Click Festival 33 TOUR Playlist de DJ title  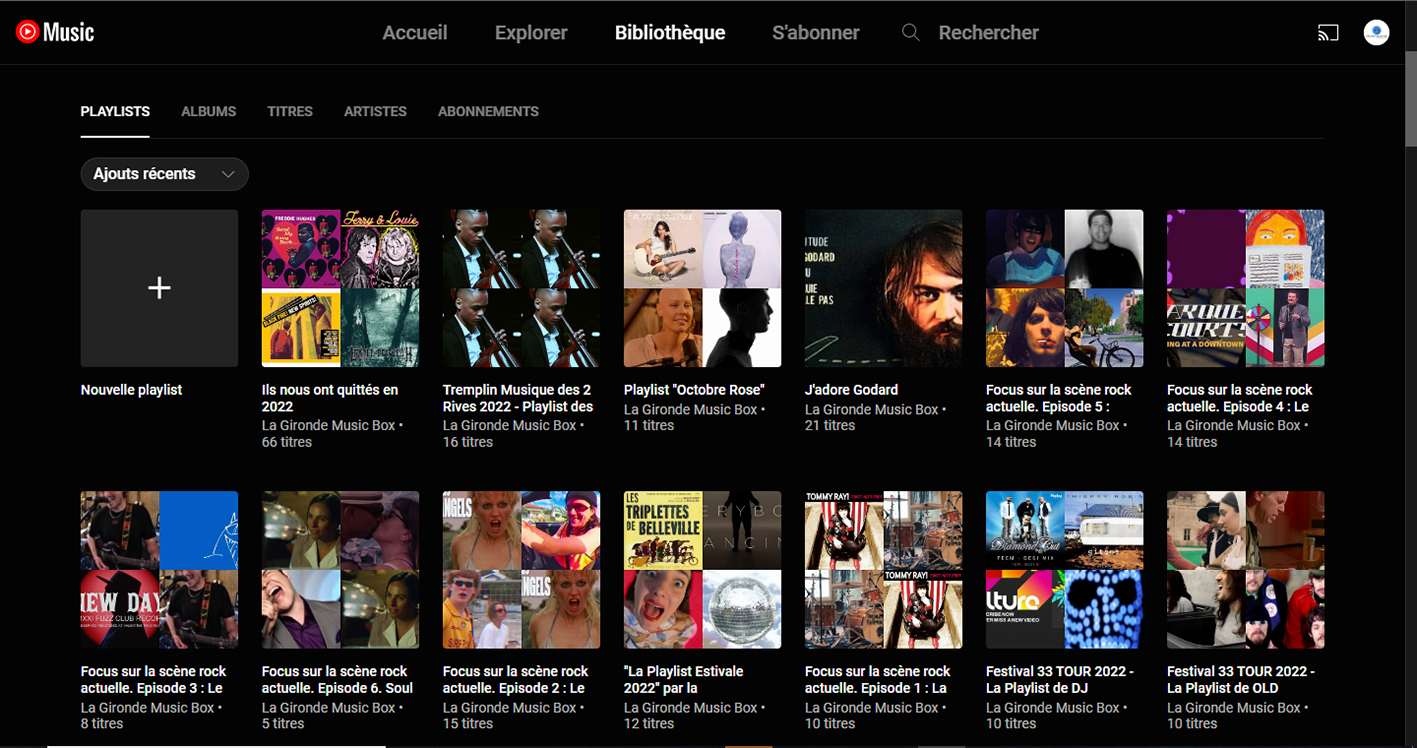[x=1060, y=680]
